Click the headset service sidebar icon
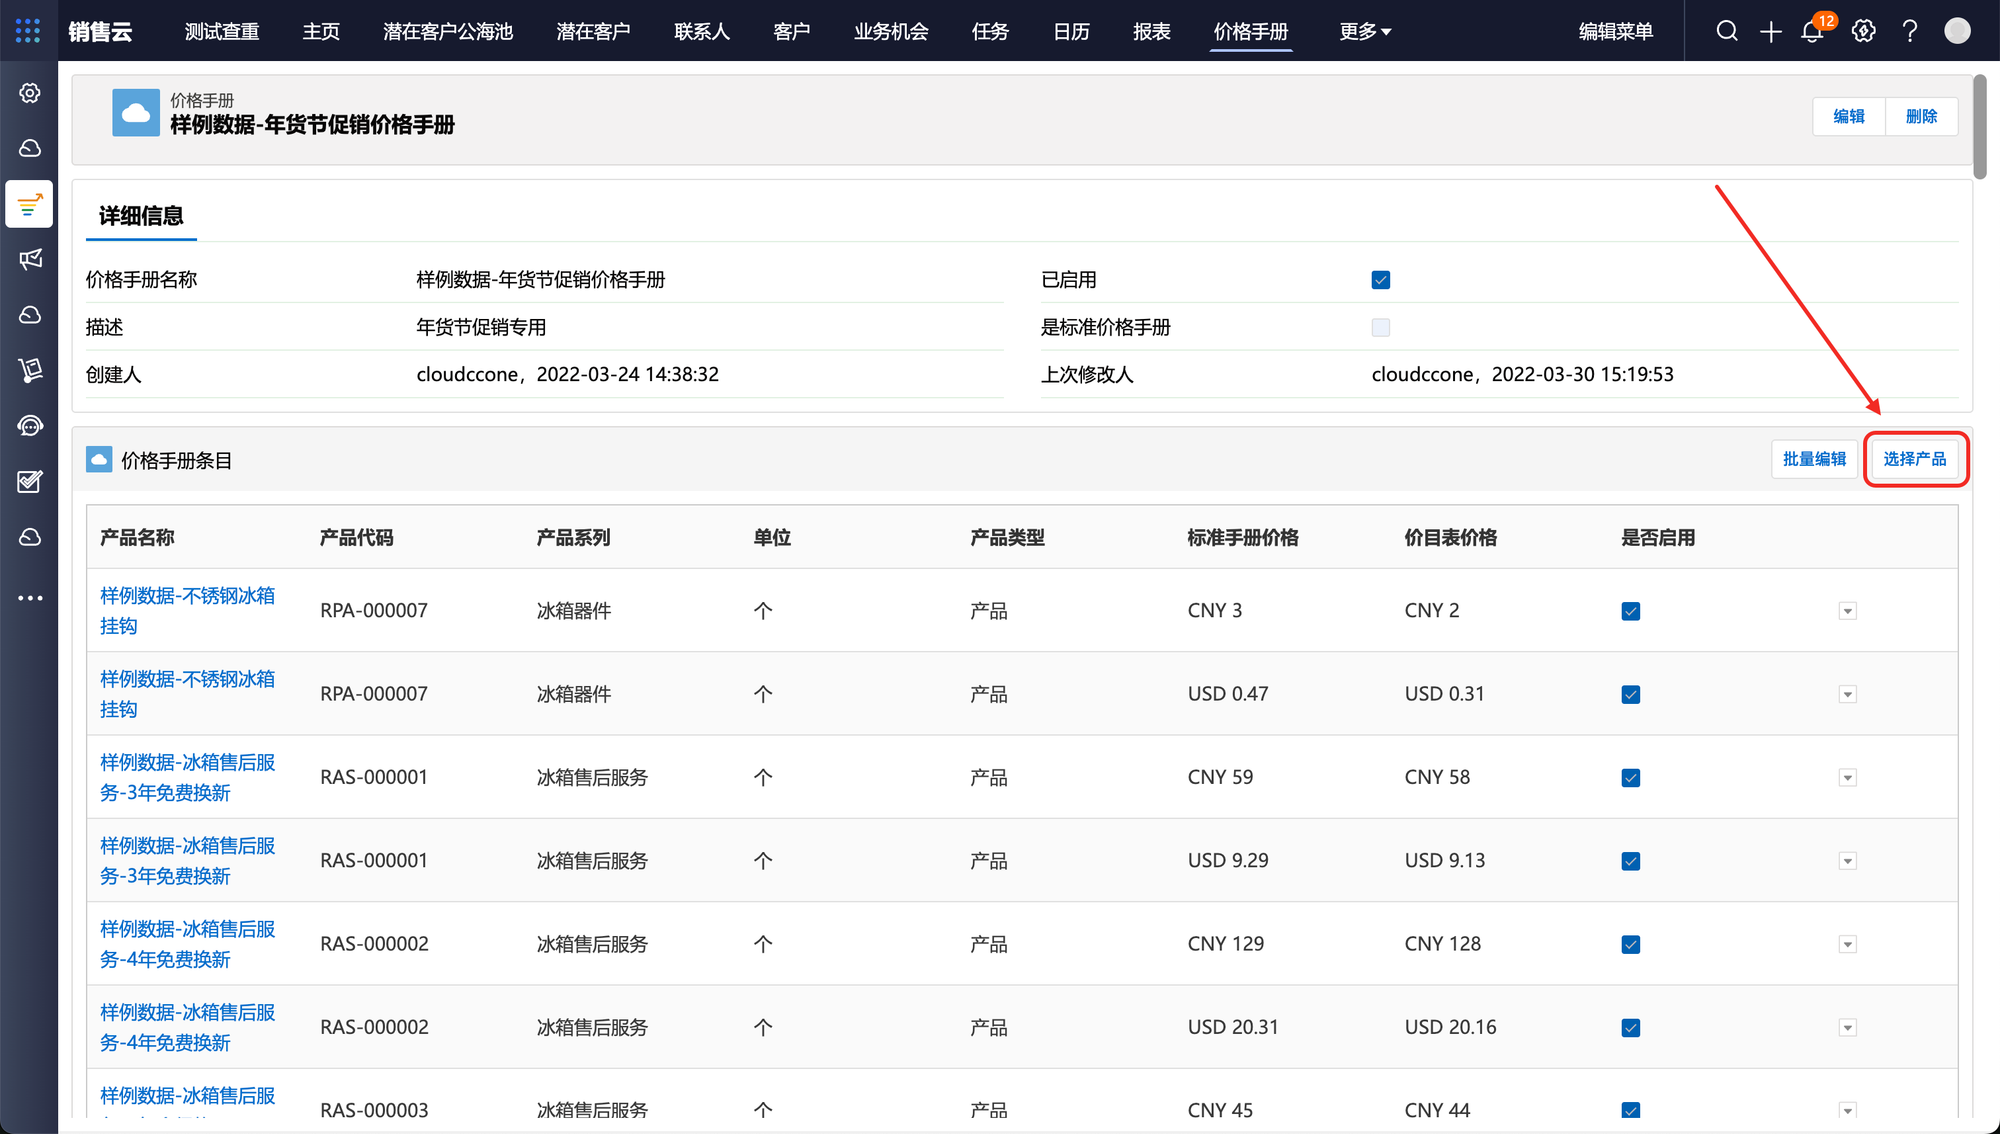 tap(30, 426)
